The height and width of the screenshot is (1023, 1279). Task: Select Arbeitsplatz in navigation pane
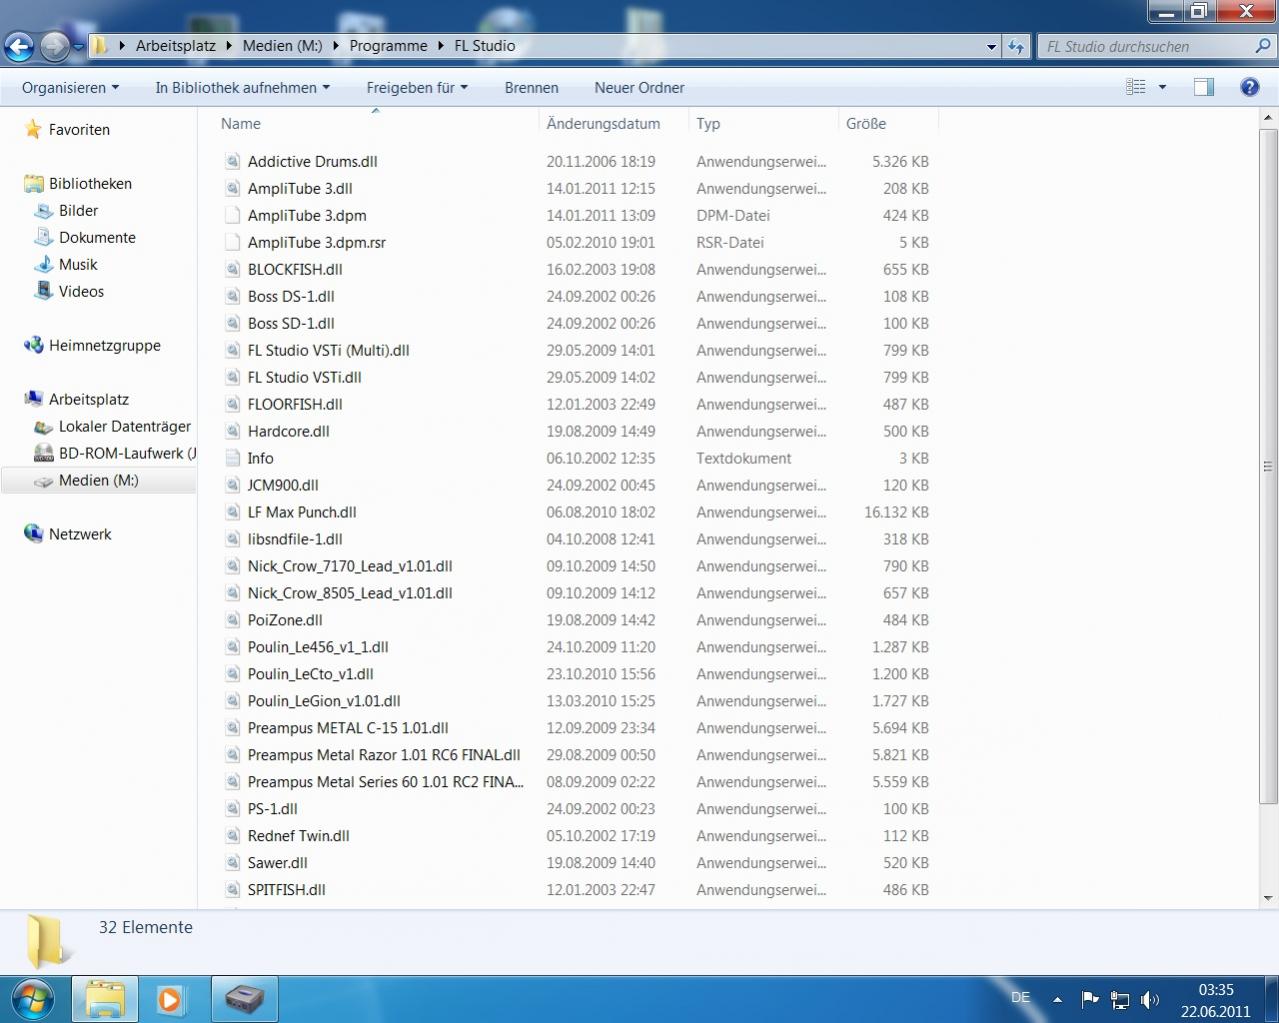point(88,399)
